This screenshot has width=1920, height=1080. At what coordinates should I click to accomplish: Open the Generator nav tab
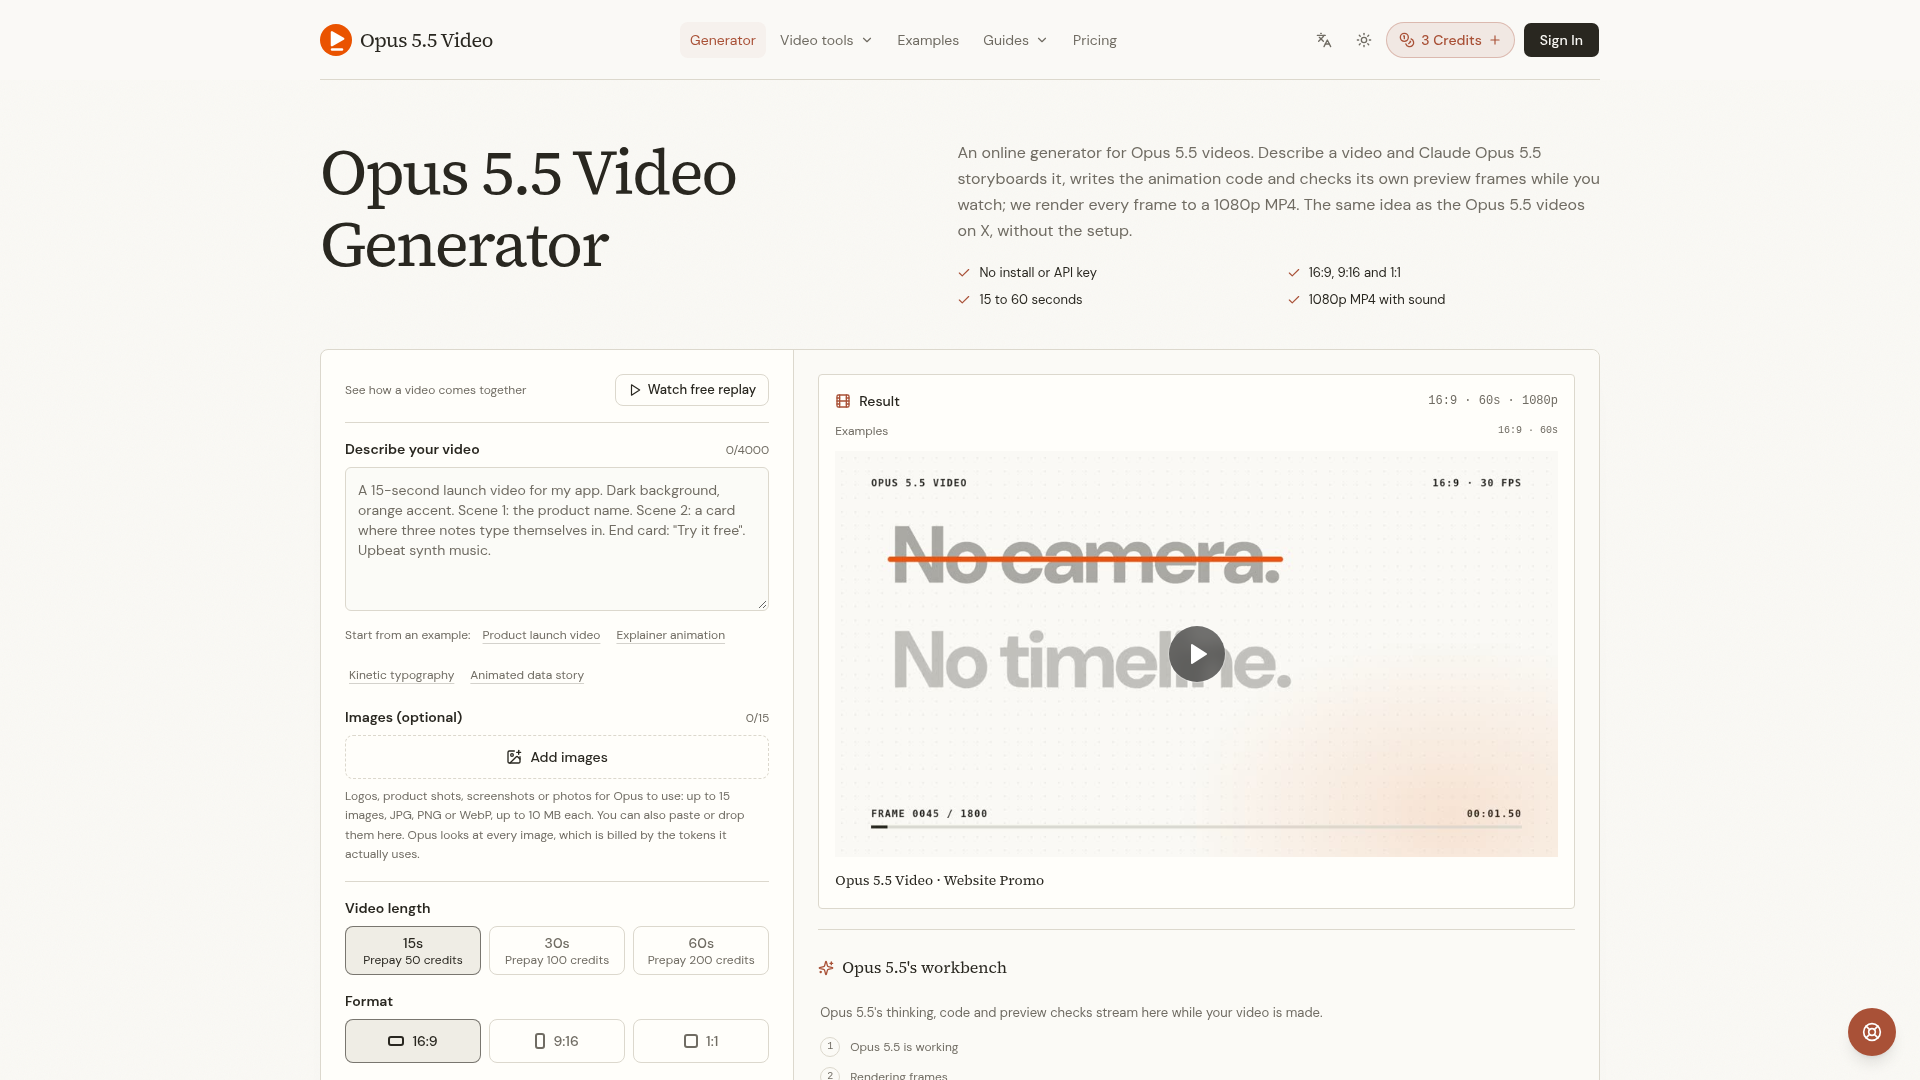point(723,40)
